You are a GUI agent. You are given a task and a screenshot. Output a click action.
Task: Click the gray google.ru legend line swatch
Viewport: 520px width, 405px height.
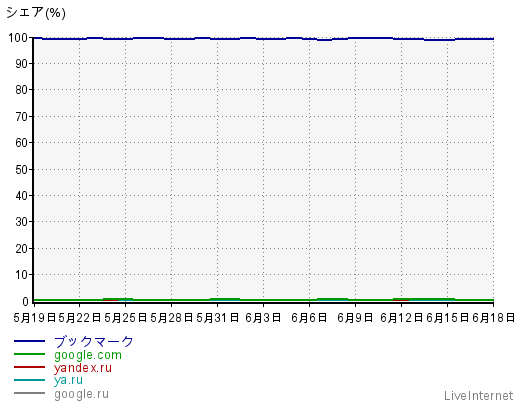tap(29, 393)
